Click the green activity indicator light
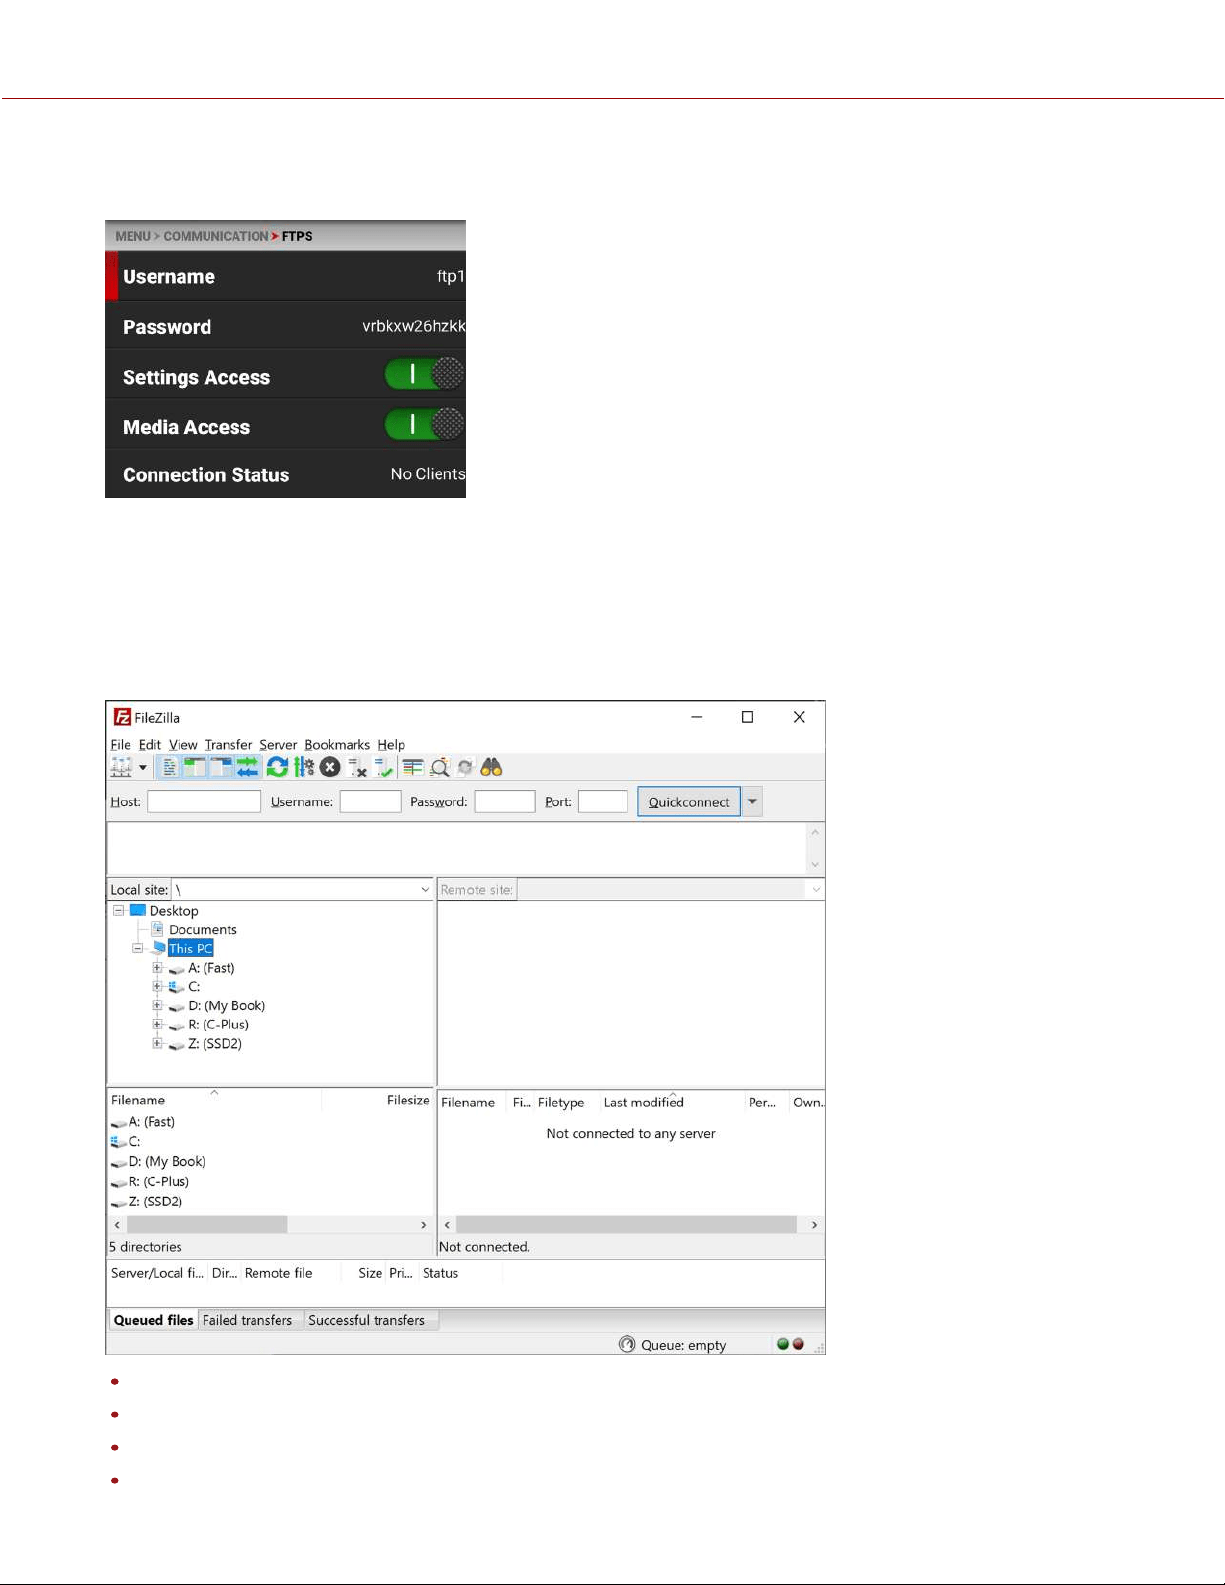Image resolution: width=1225 pixels, height=1585 pixels. [783, 1344]
